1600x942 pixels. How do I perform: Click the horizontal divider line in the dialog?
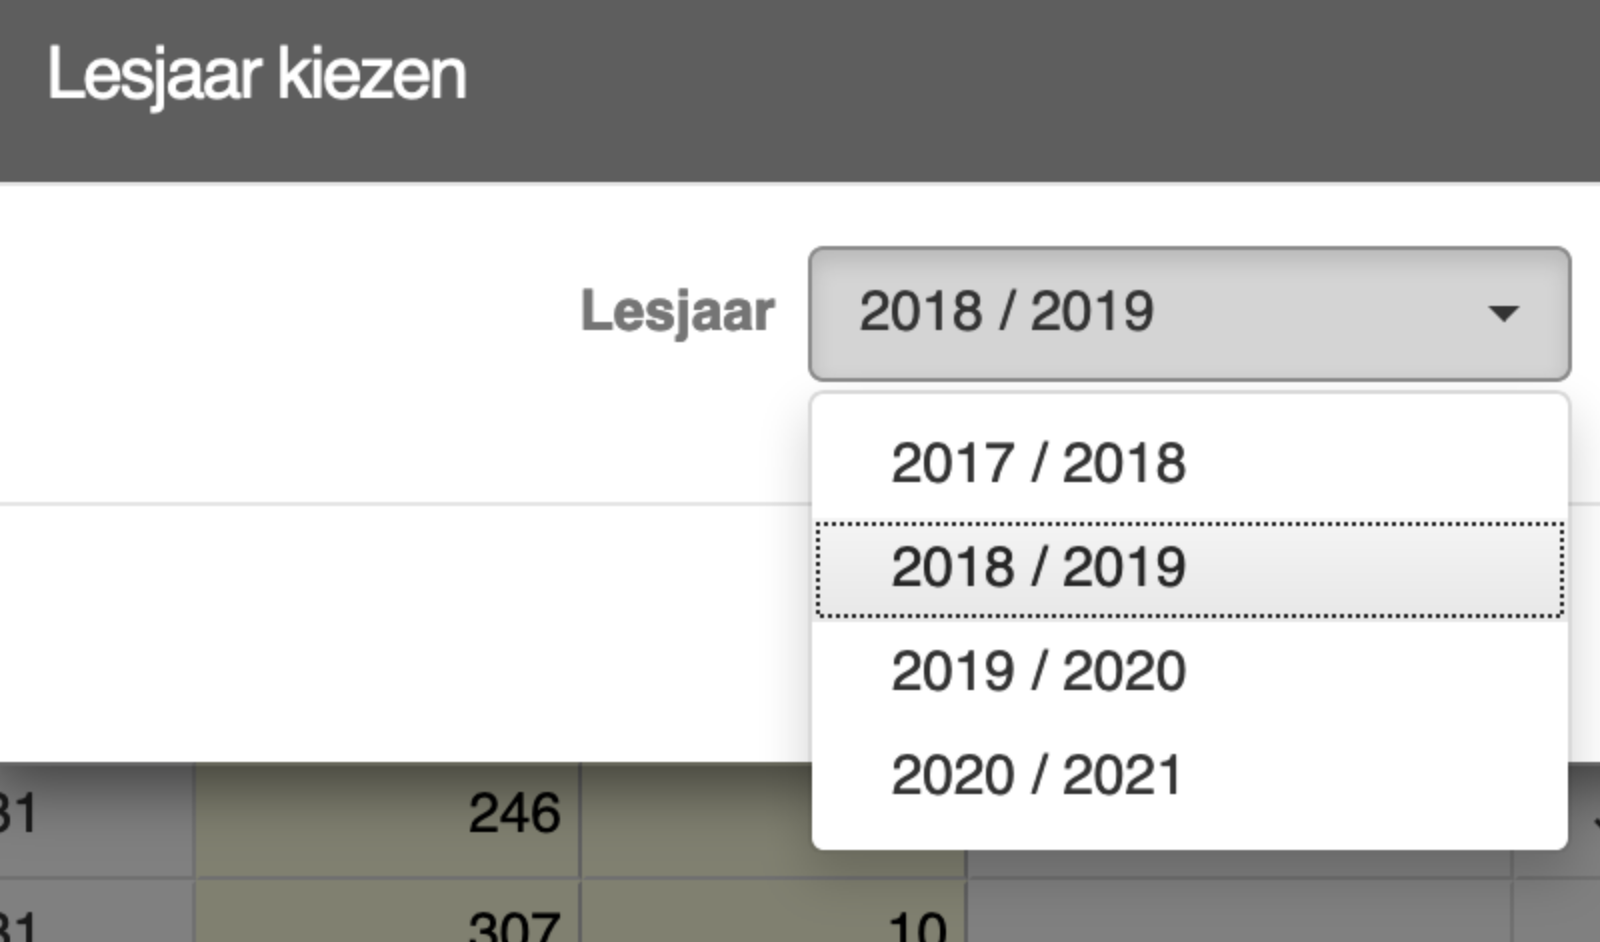pos(400,504)
